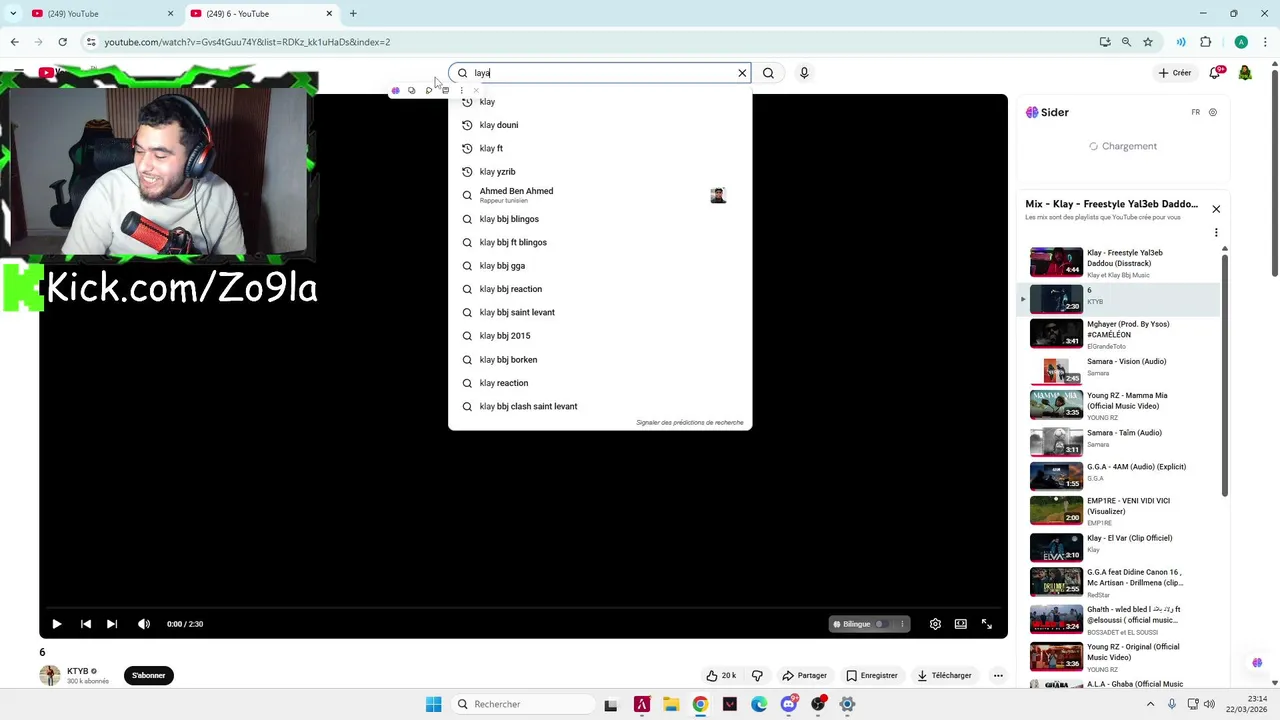This screenshot has width=1280, height=720.
Task: Open the YouTube account avatar menu
Action: [1245, 73]
